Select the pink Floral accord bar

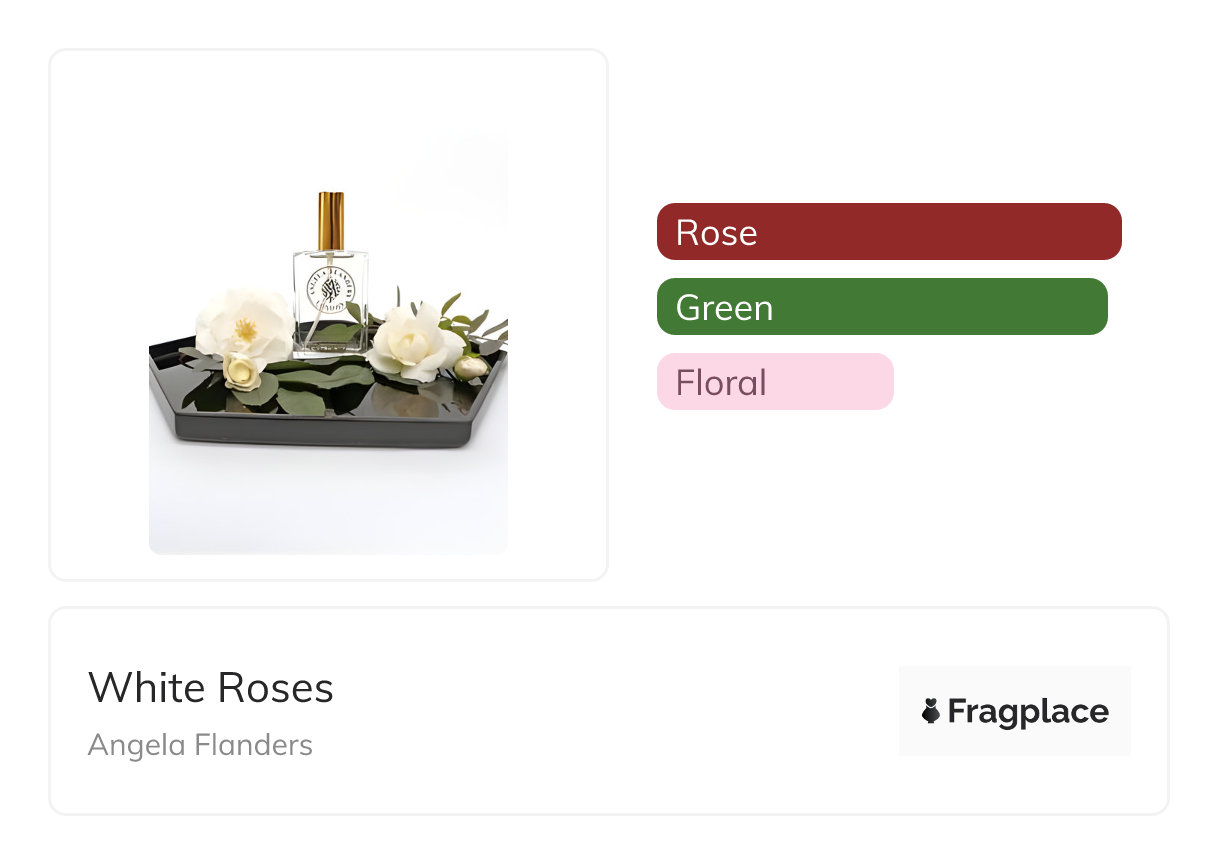pyautogui.click(x=775, y=382)
